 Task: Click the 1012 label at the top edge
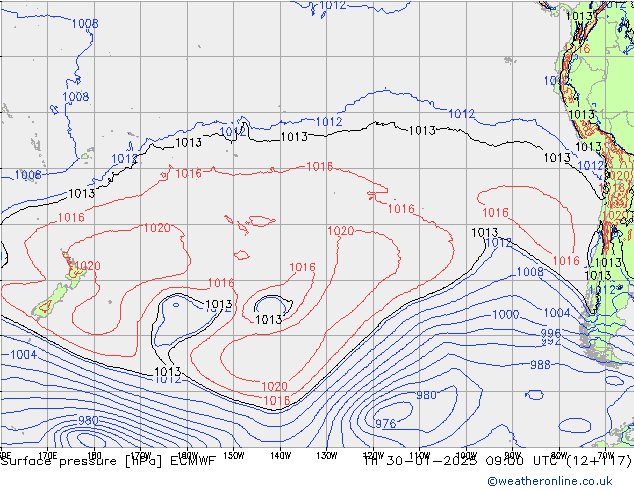333,5
